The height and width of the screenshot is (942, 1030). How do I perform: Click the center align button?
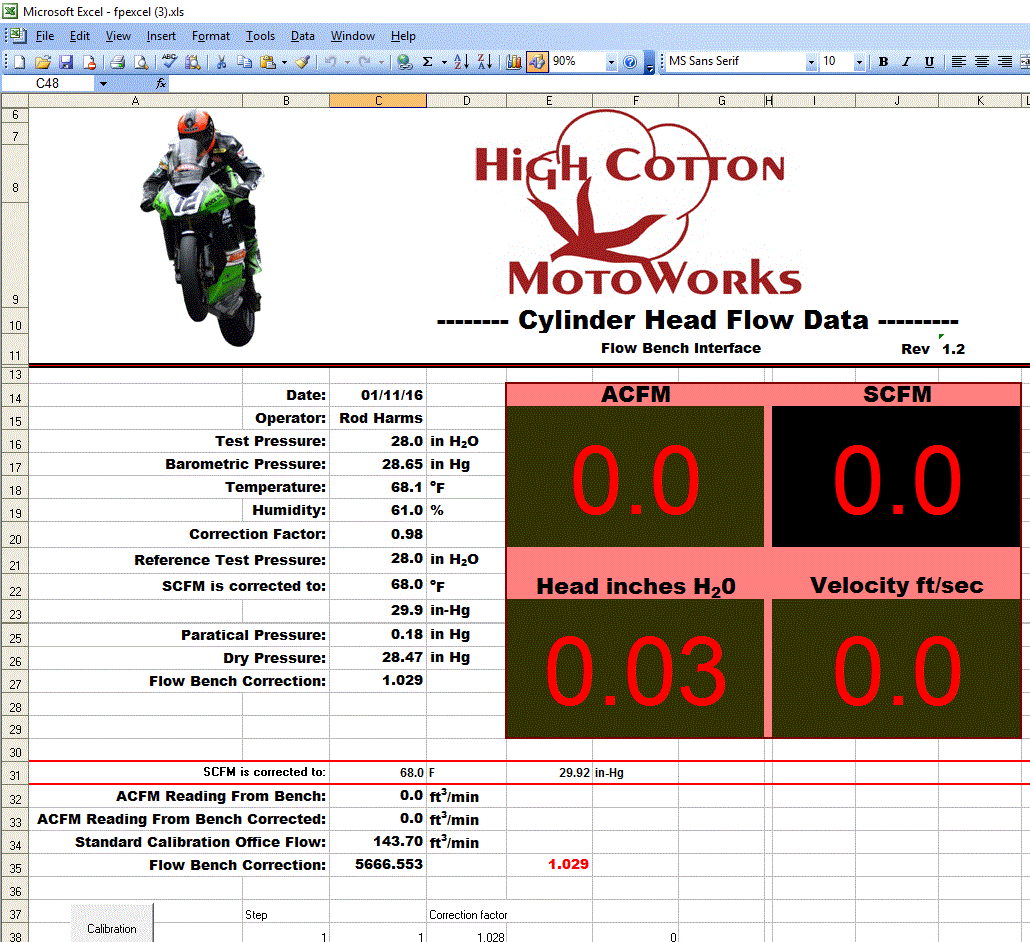[x=982, y=62]
